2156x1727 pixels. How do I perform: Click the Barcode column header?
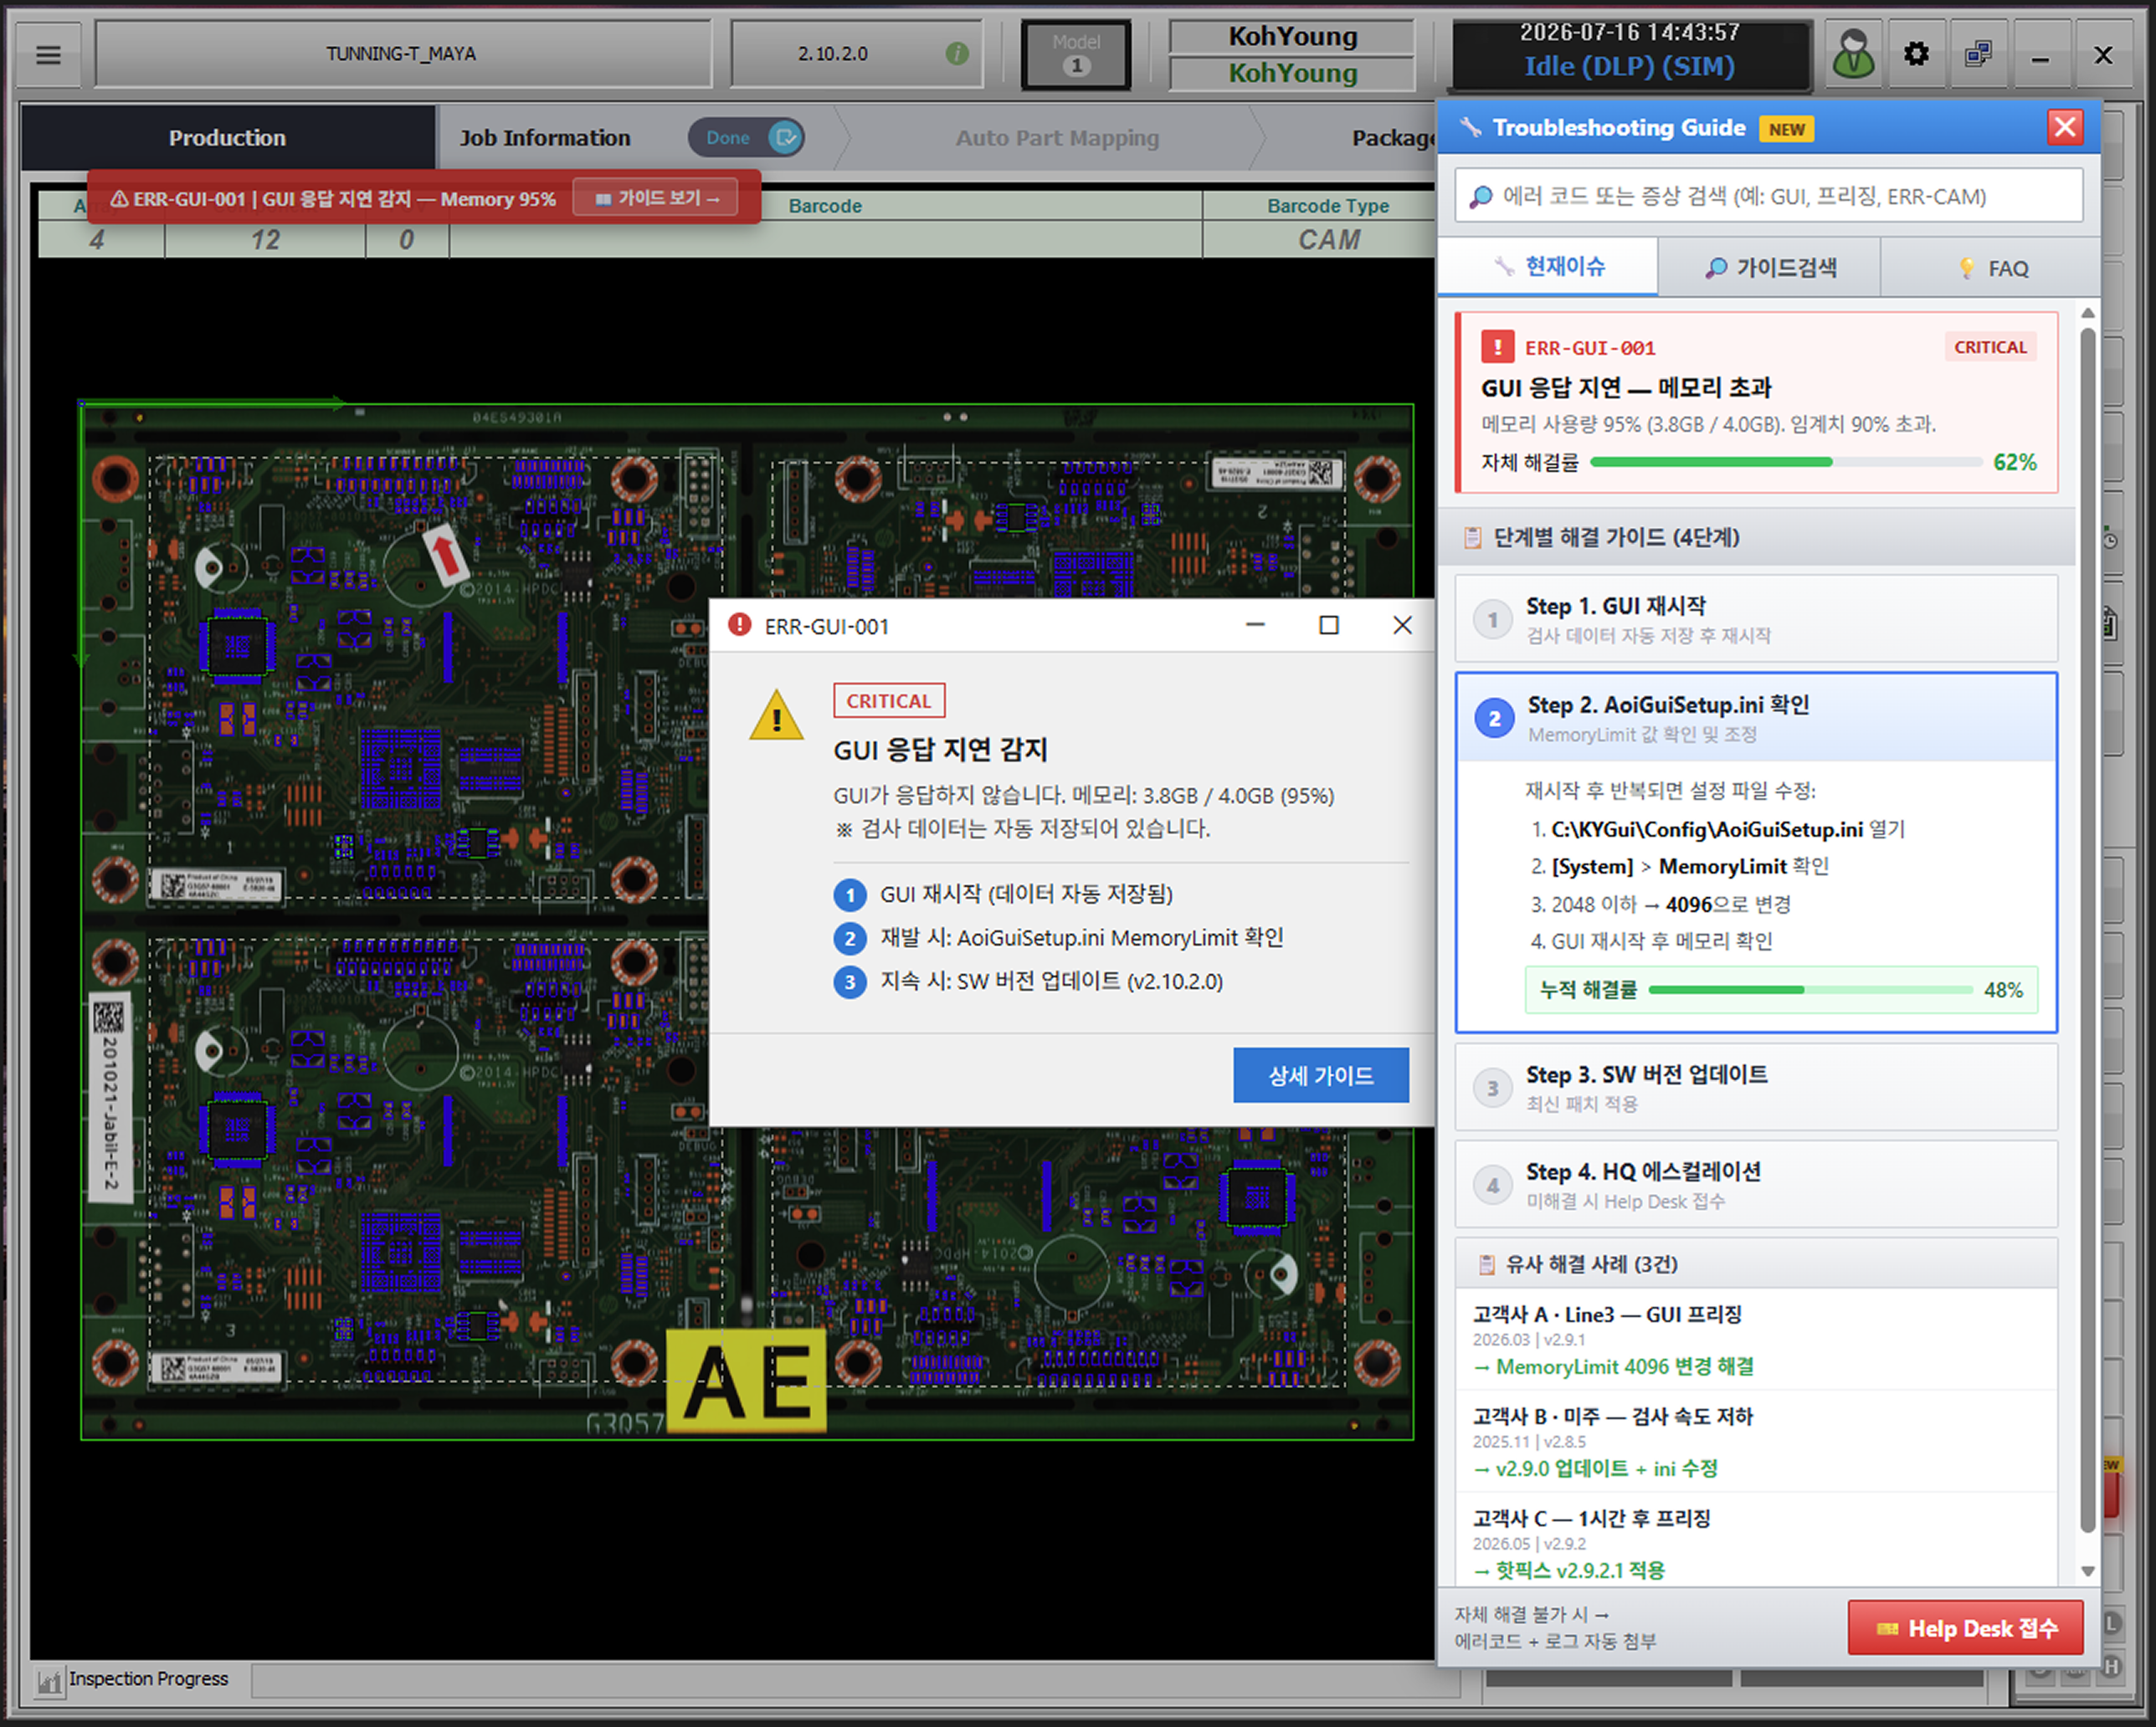[825, 206]
